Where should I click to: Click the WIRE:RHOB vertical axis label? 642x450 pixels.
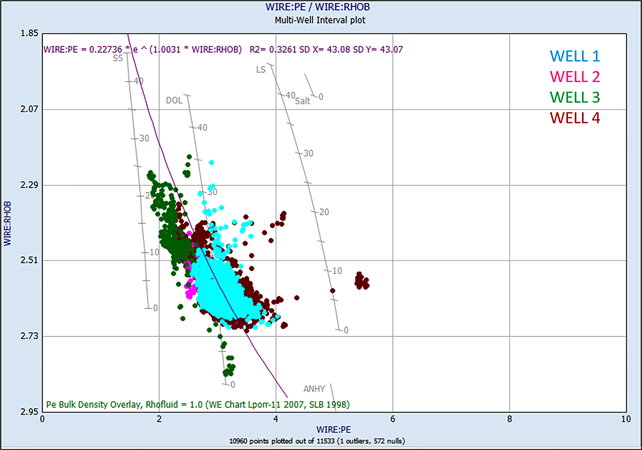point(8,227)
